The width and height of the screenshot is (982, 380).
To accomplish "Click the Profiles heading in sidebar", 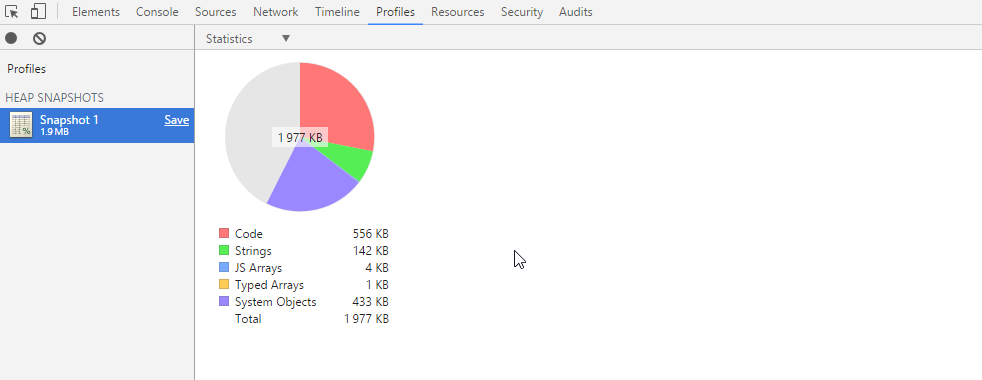I will click(x=26, y=69).
